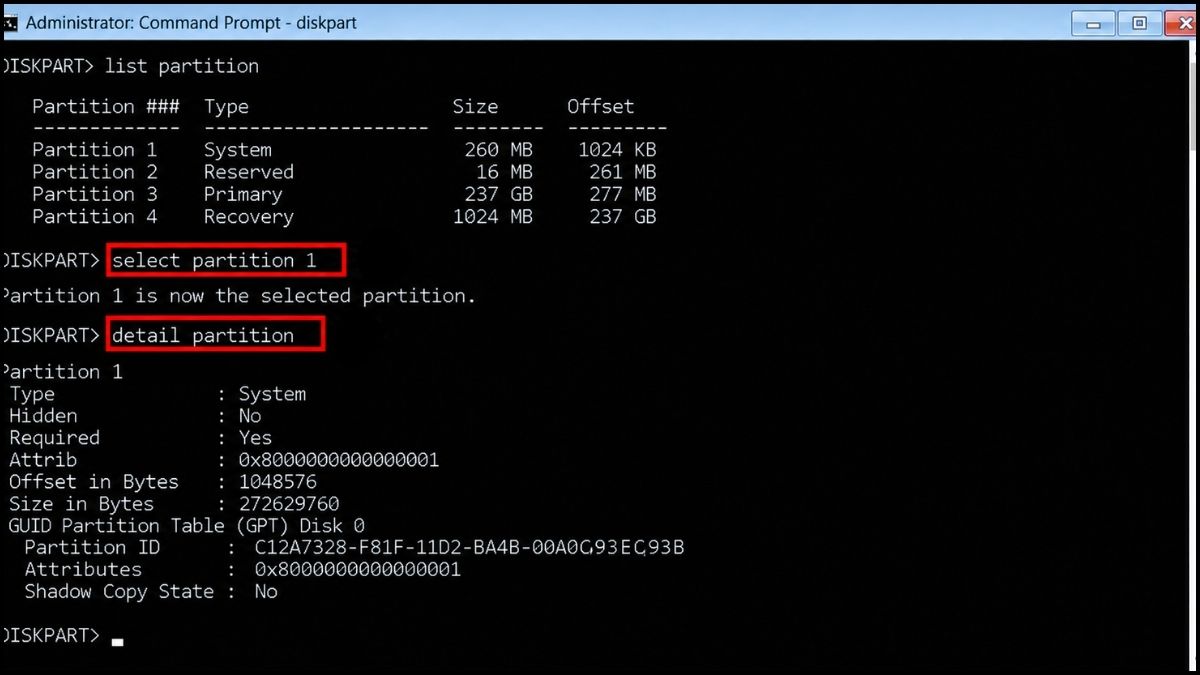
Task: Click 'Partition 1 is now the selected partition.' message
Action: coord(240,296)
